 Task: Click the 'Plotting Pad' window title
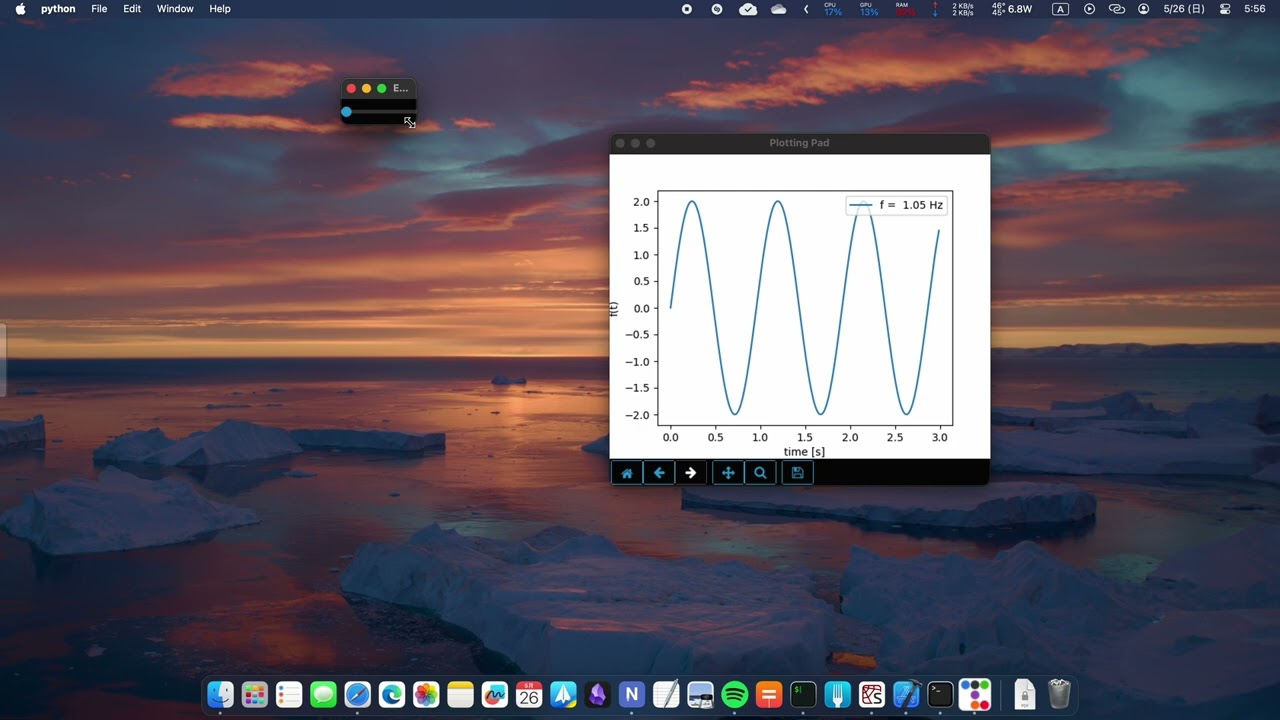coord(799,143)
